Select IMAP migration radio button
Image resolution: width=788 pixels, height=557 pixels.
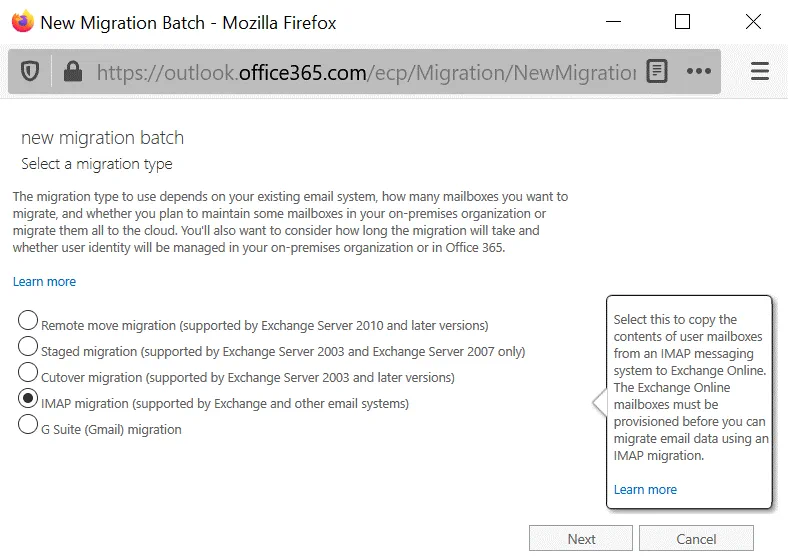pyautogui.click(x=28, y=399)
